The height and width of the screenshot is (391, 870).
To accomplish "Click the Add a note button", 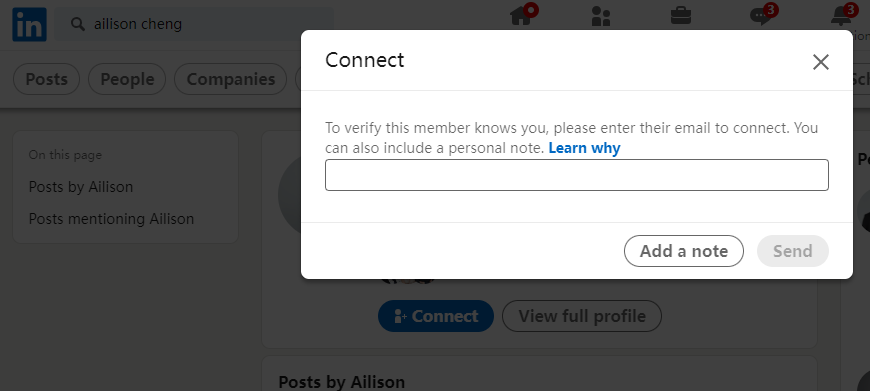I will click(684, 251).
